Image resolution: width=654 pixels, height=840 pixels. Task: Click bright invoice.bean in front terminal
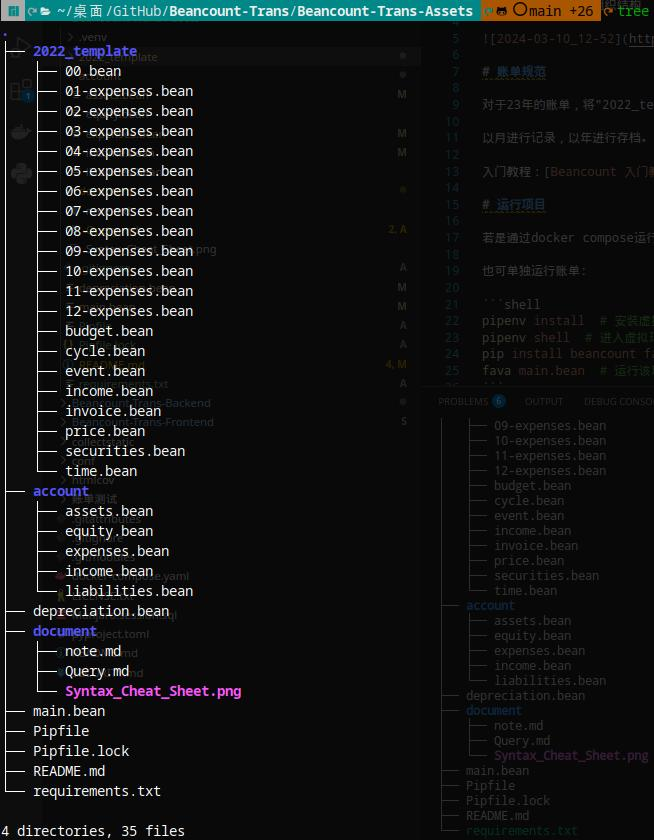point(113,411)
